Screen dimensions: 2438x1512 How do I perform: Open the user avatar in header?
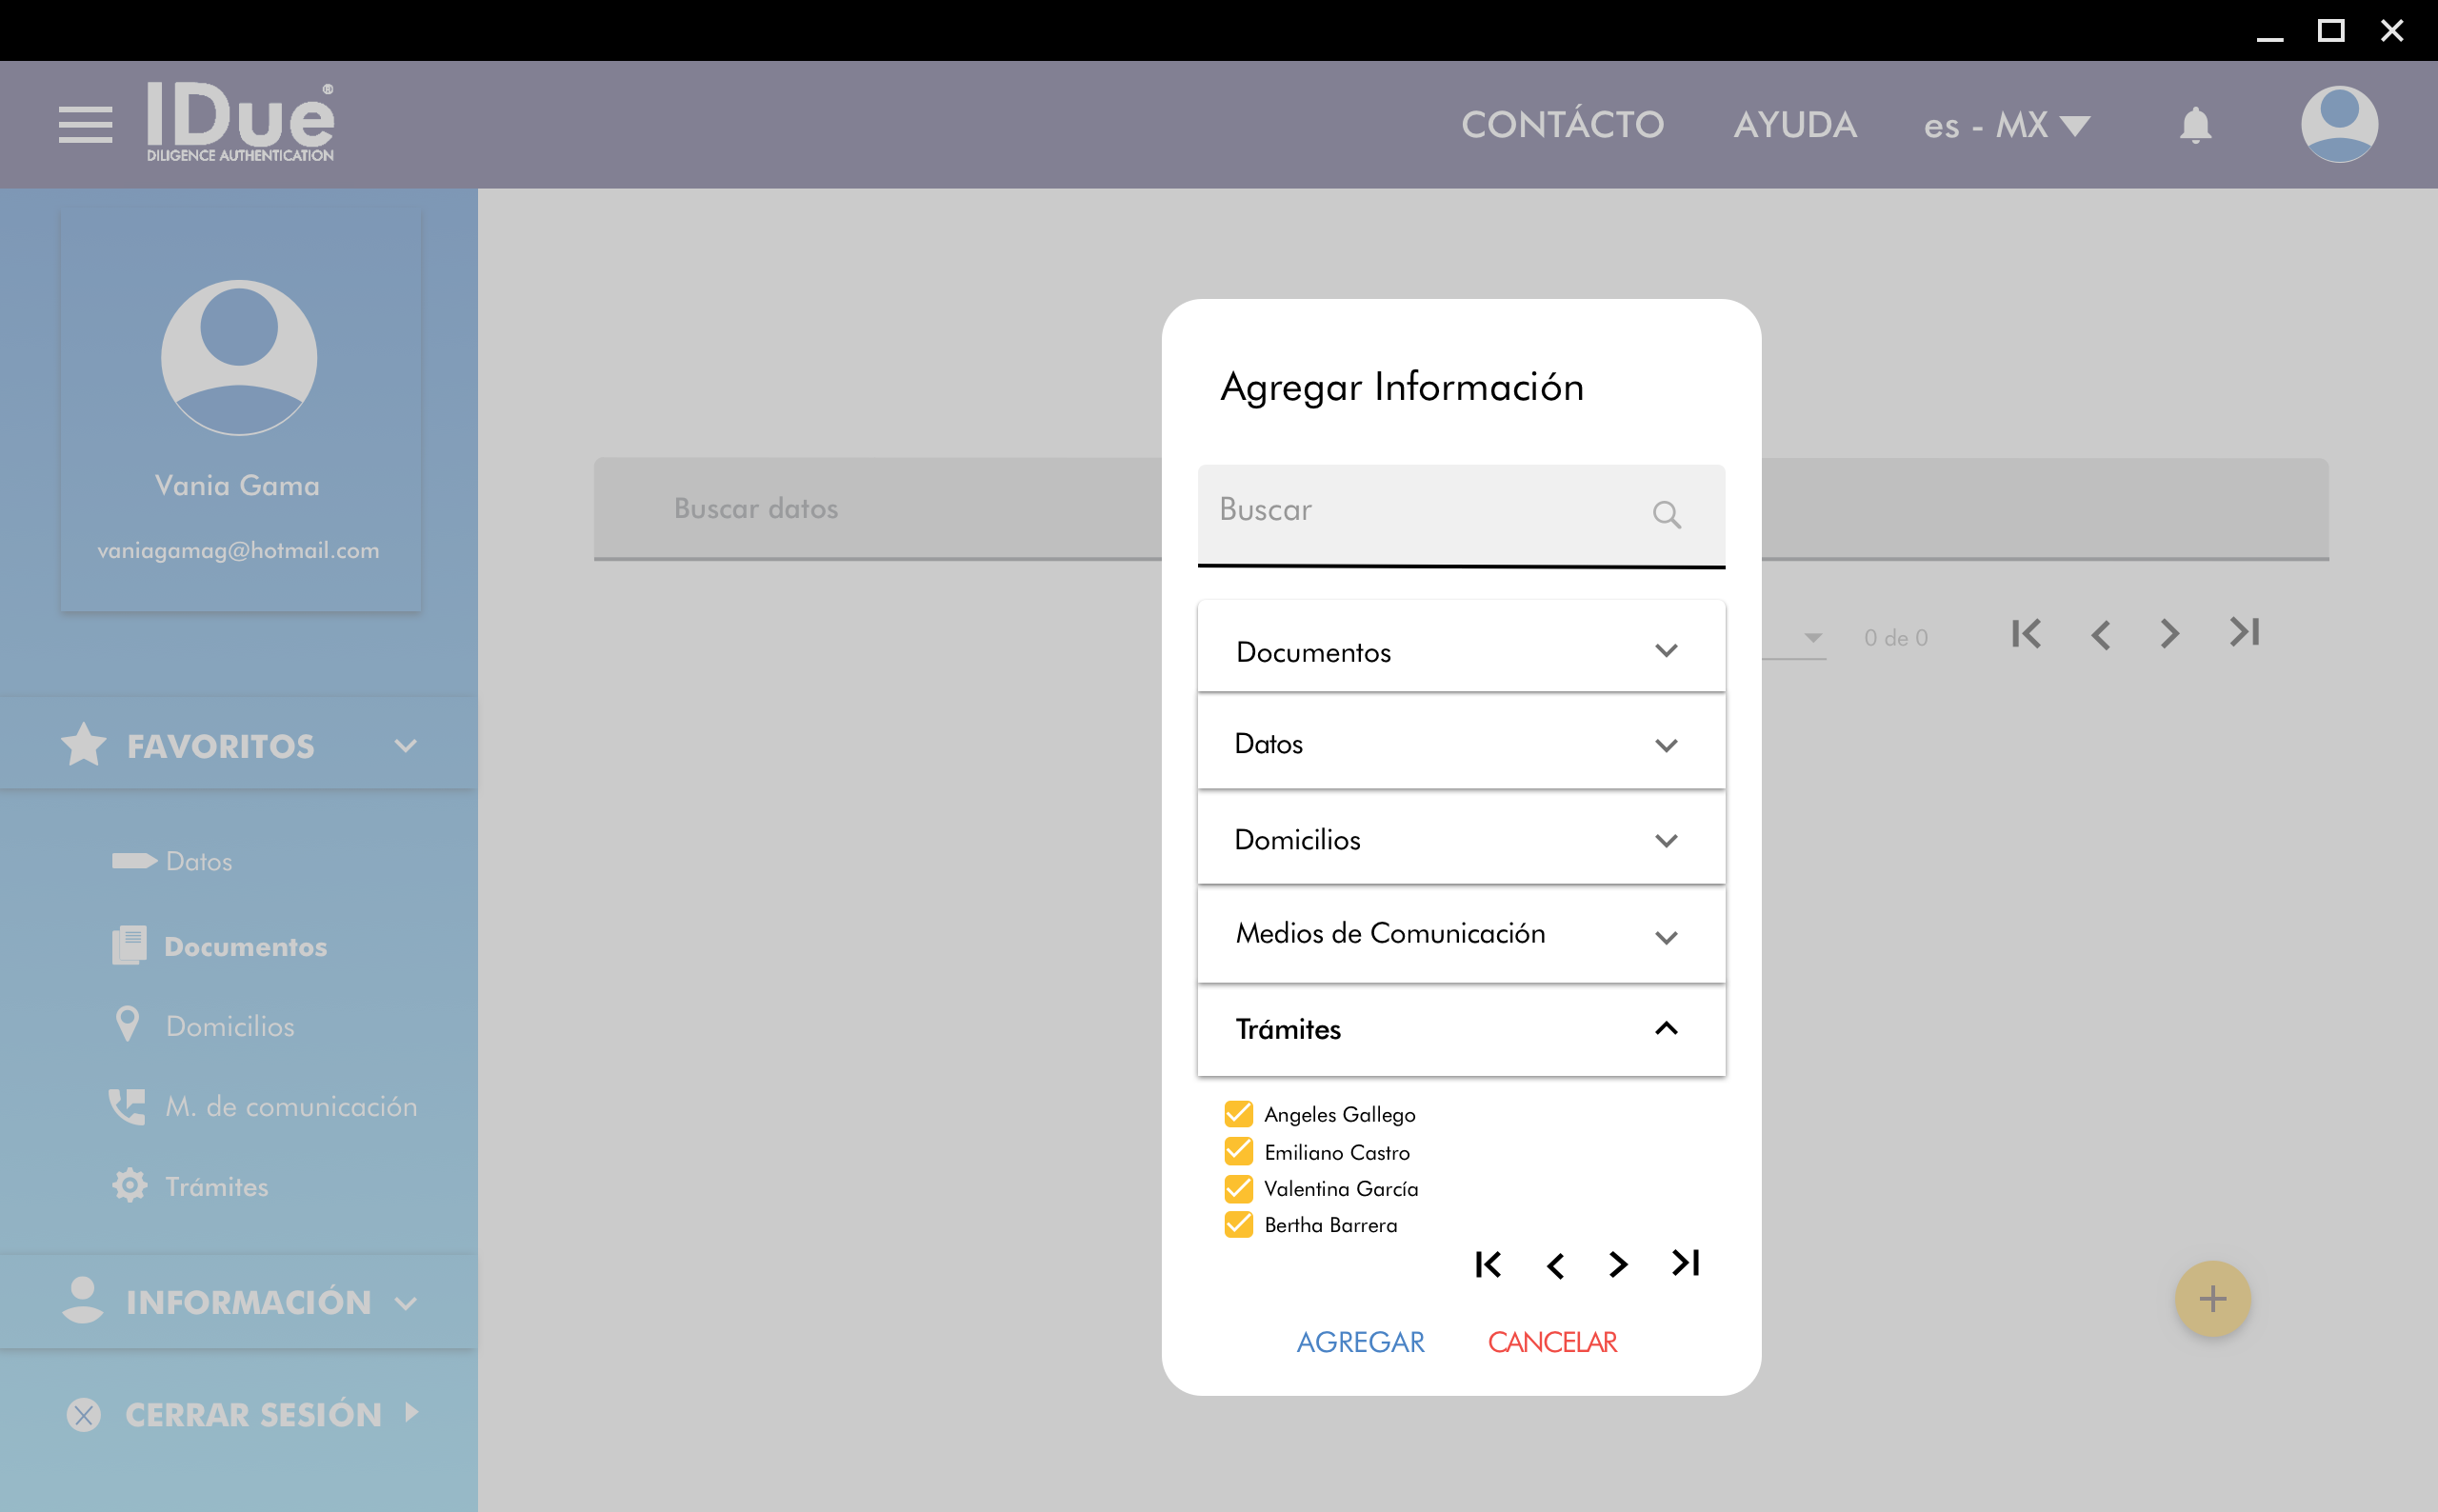point(2338,124)
